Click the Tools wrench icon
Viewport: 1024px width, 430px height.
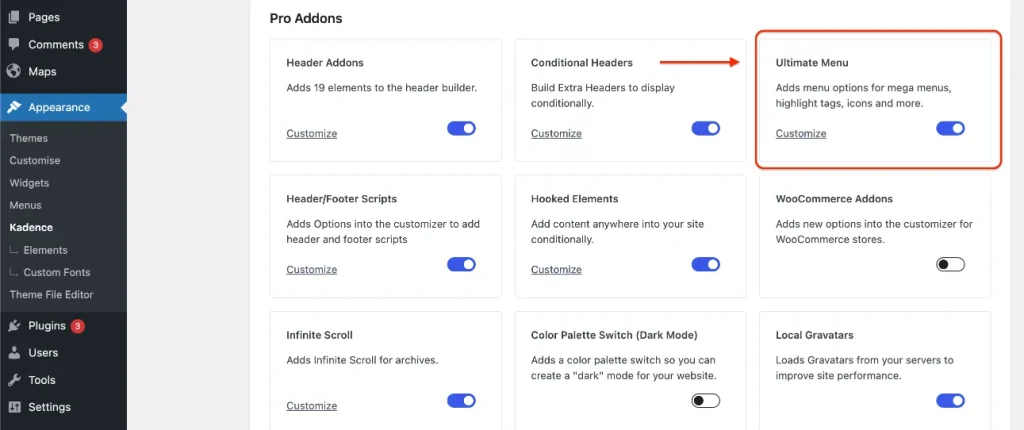[14, 380]
